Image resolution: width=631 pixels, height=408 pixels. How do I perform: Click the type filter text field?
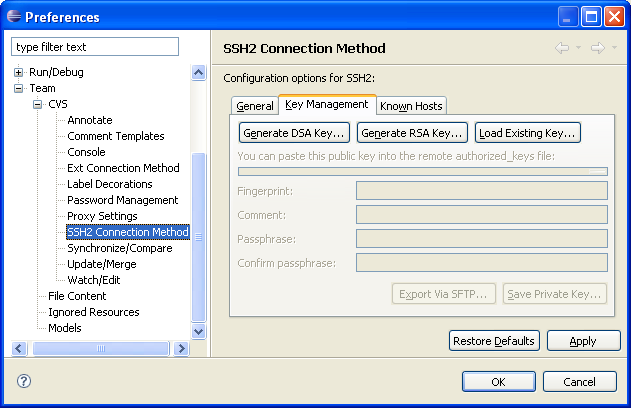coord(95,47)
